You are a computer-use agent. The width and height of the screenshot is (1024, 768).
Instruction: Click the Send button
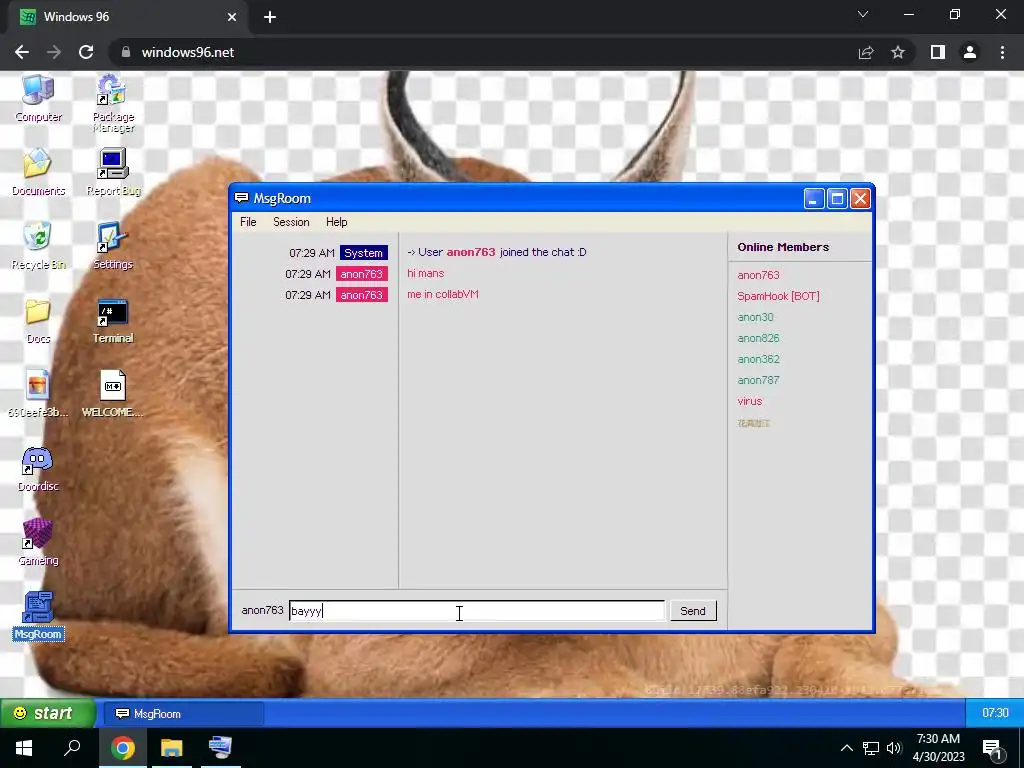[693, 611]
